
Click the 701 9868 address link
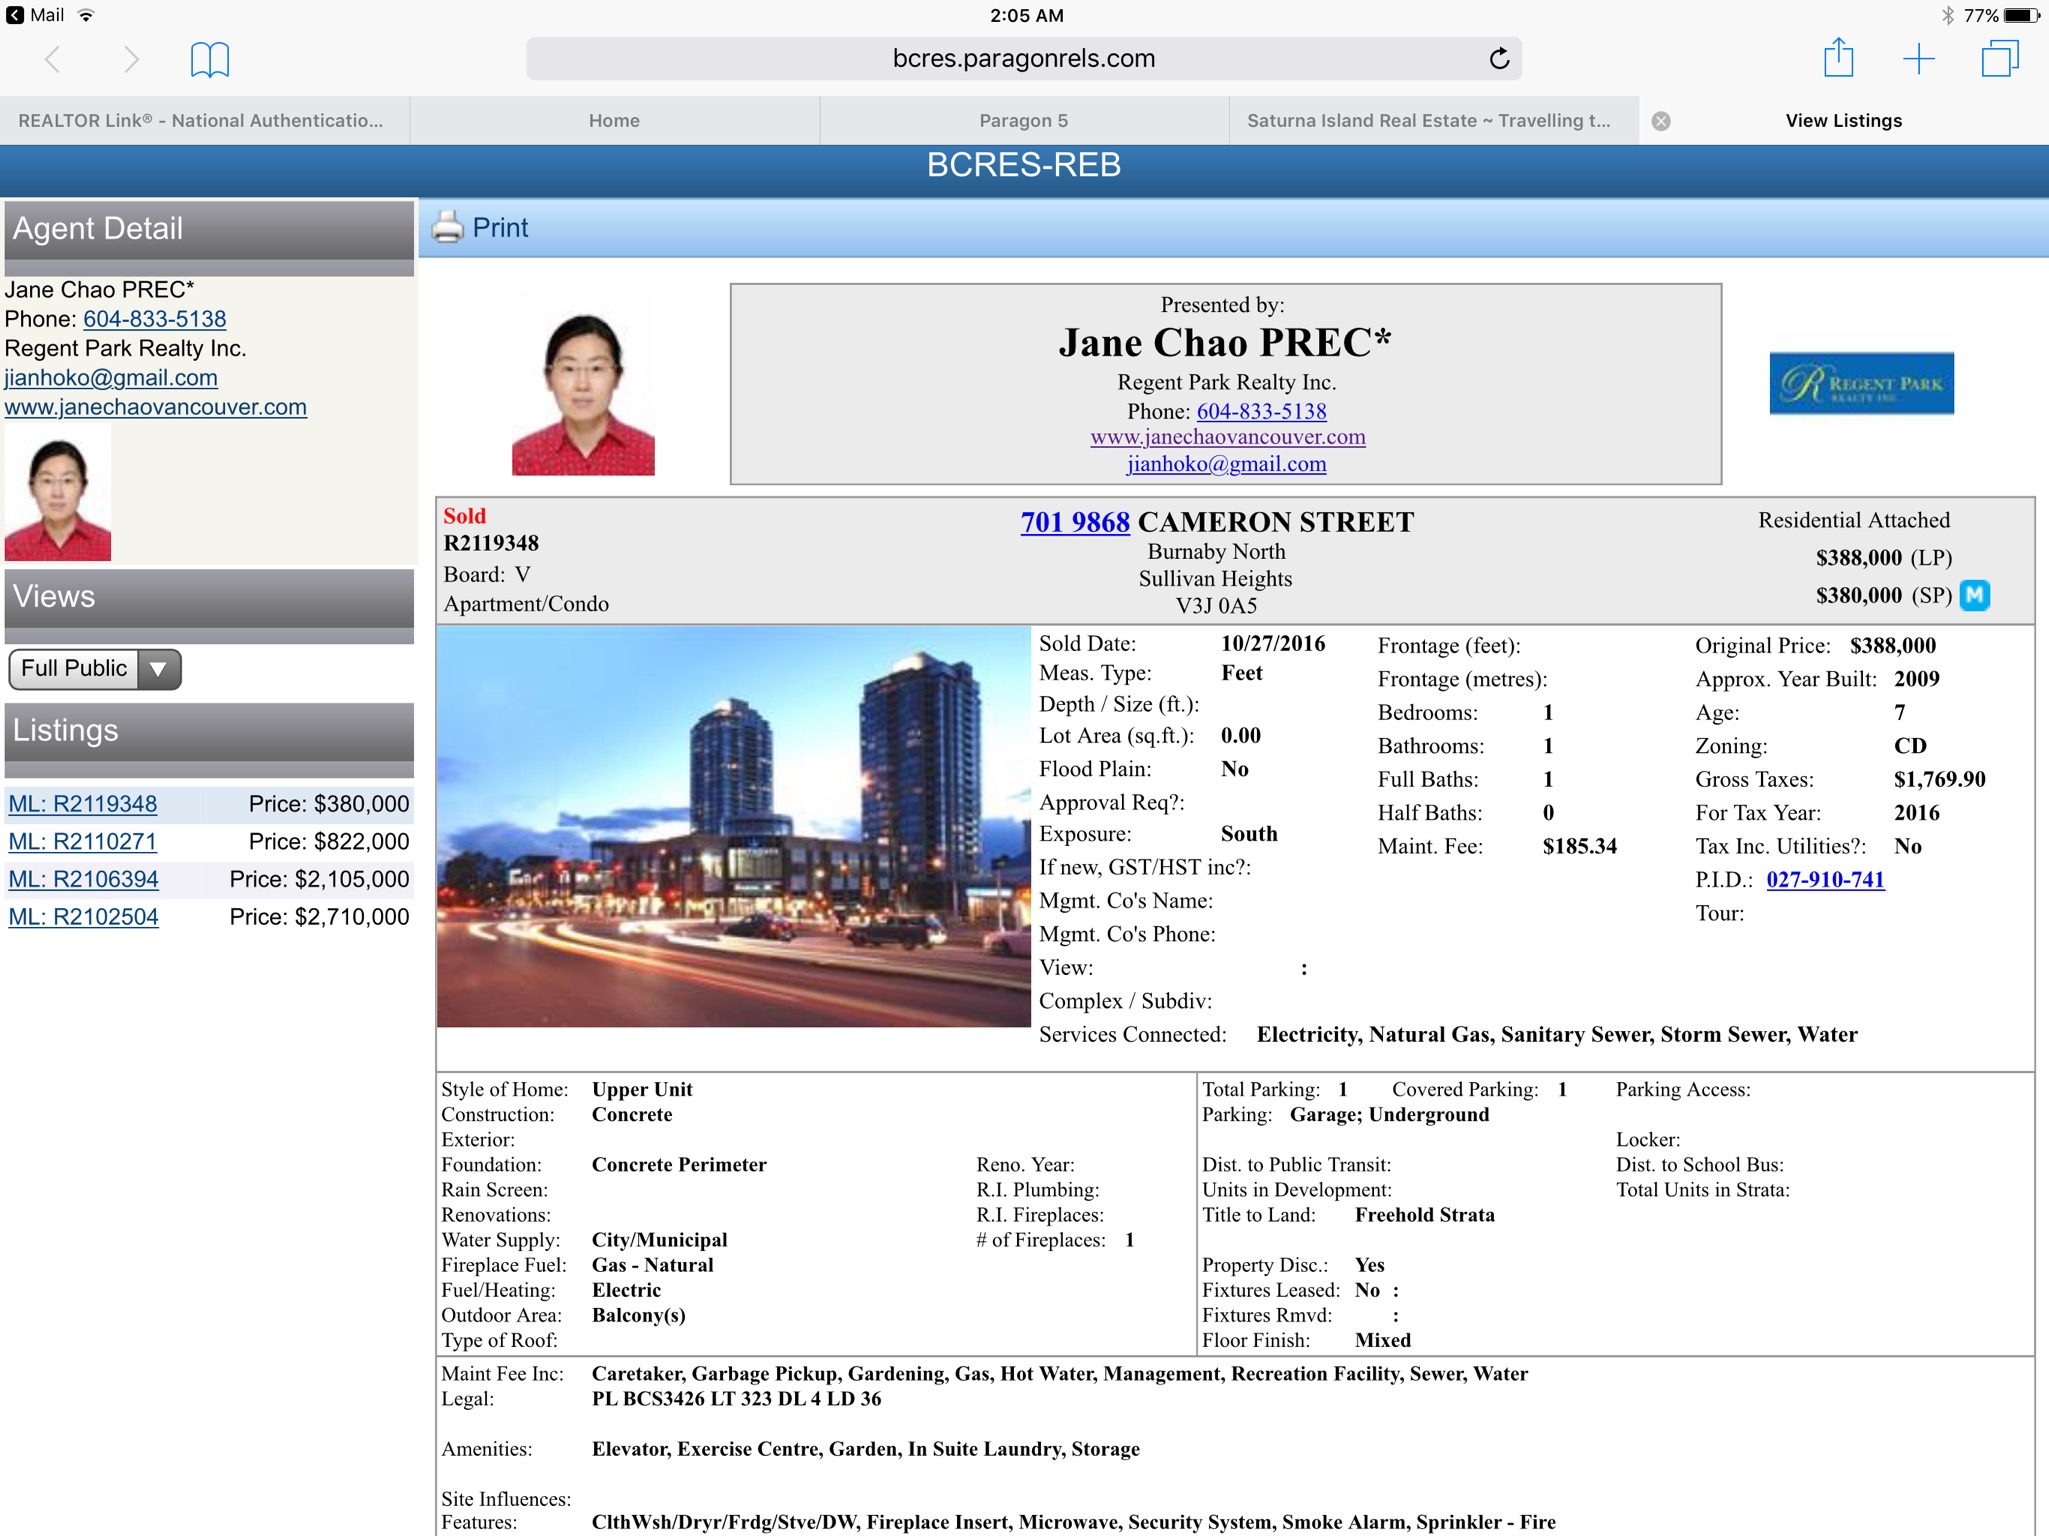click(1074, 522)
